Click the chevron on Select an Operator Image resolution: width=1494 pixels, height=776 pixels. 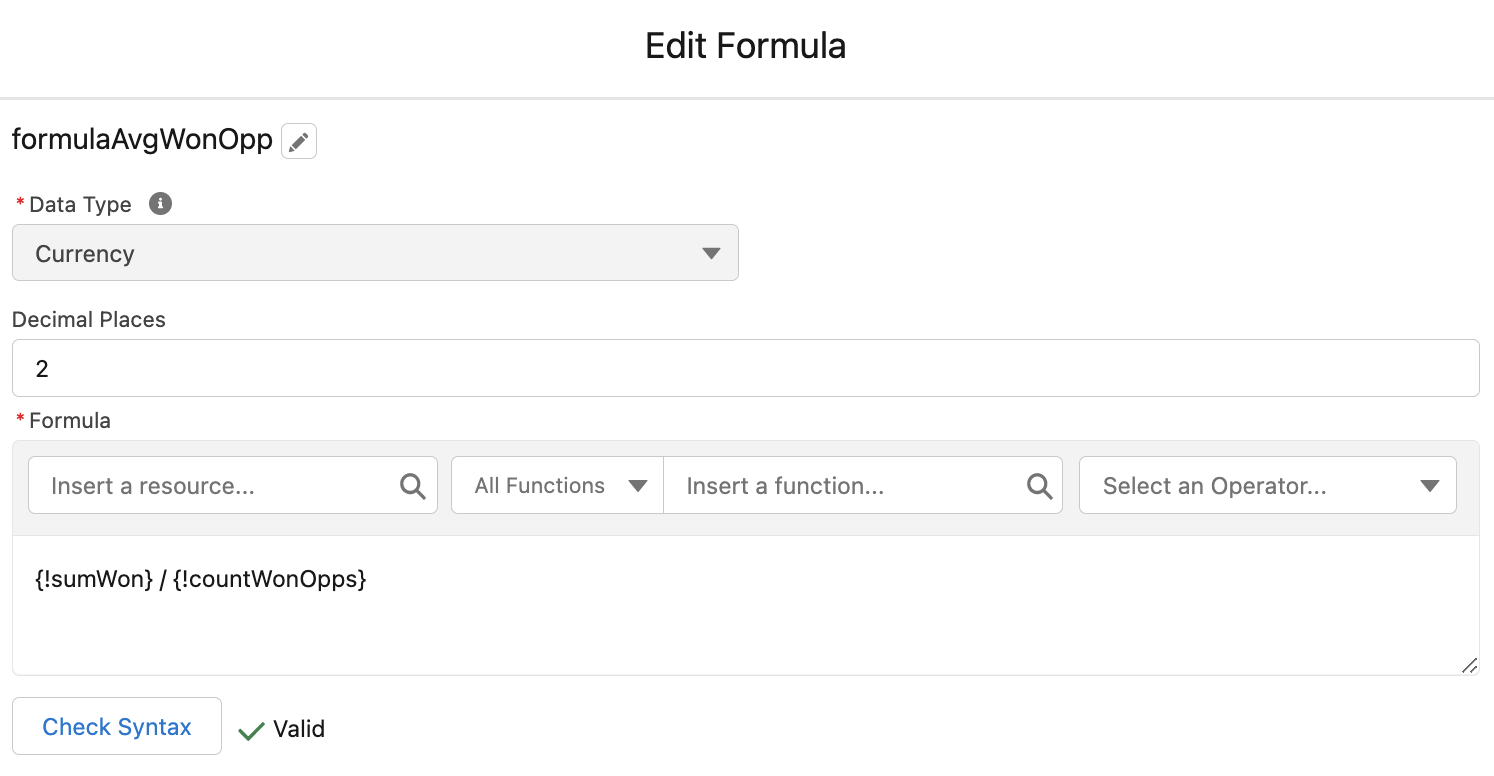pyautogui.click(x=1428, y=485)
